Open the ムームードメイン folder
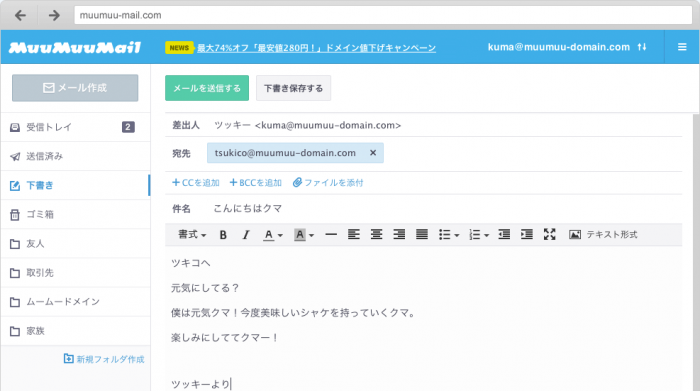 [x=75, y=302]
